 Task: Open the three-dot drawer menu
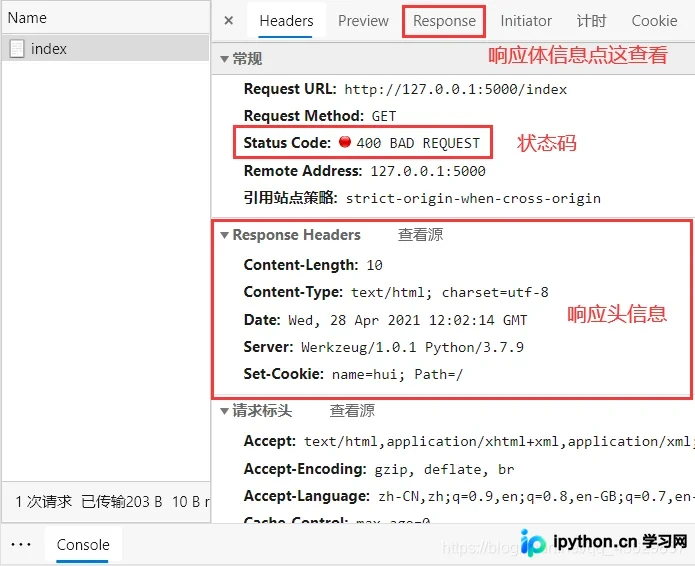(x=21, y=544)
